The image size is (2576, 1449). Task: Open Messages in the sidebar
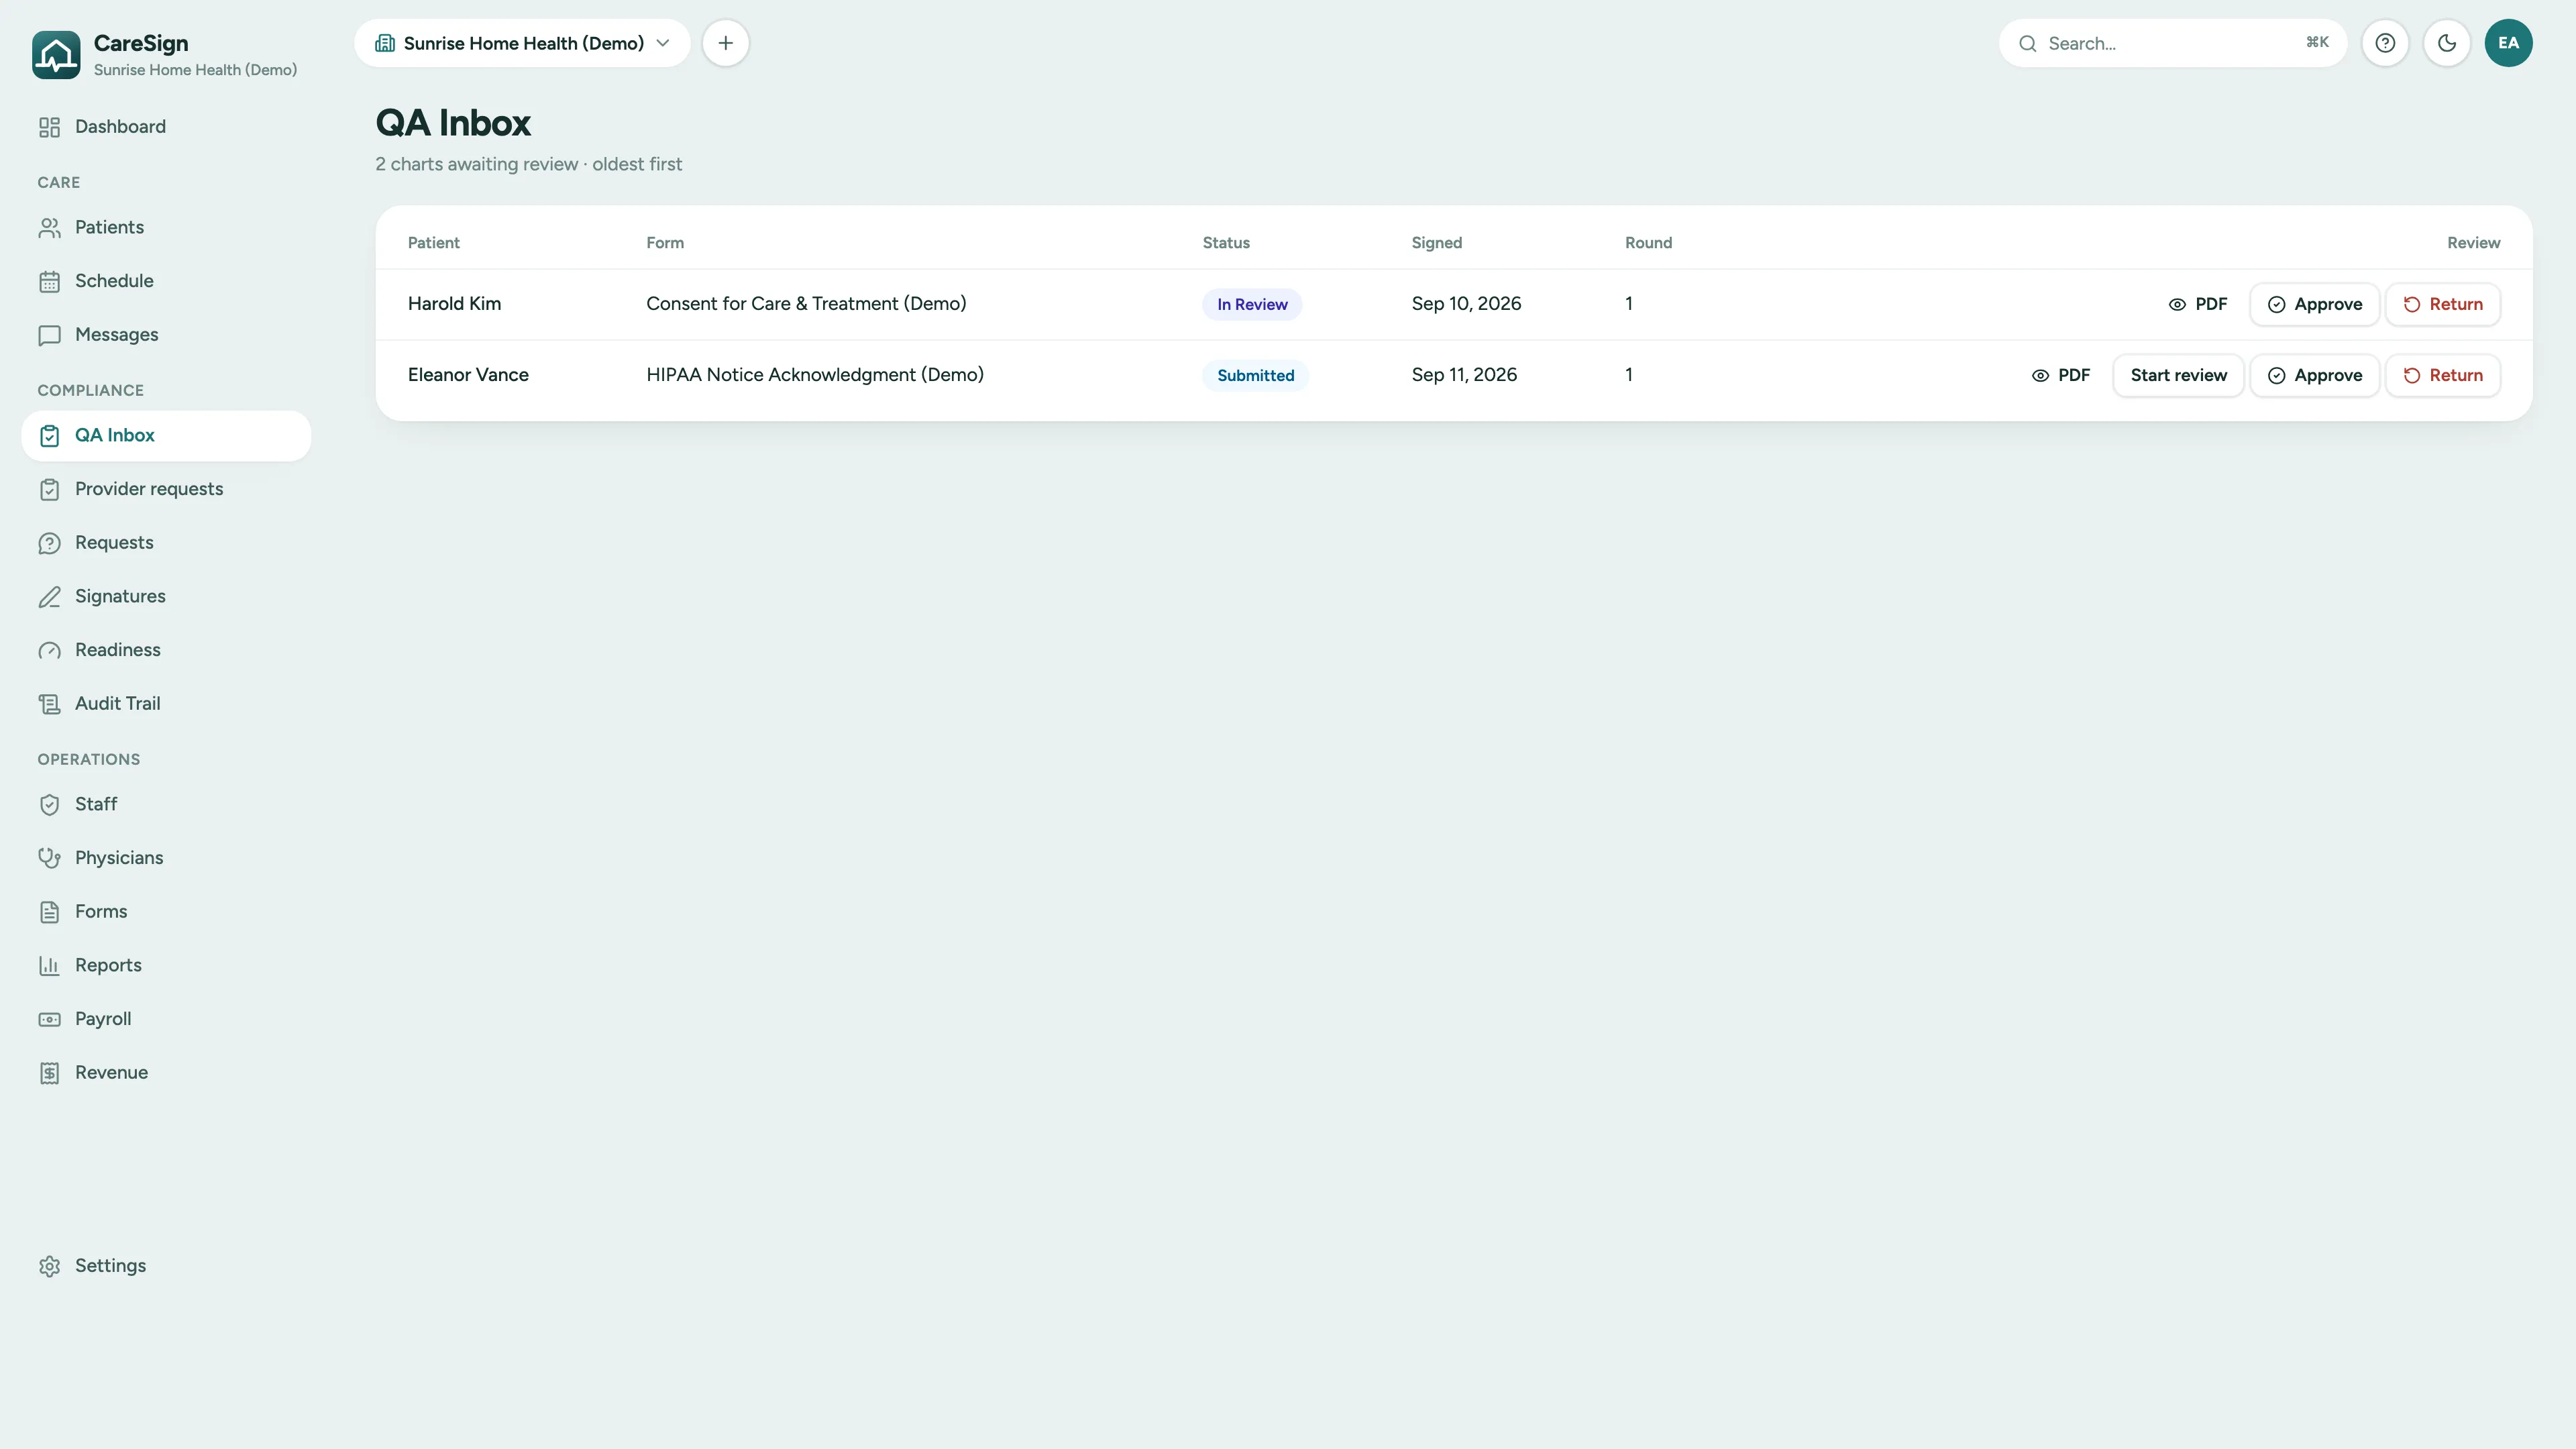tap(166, 335)
